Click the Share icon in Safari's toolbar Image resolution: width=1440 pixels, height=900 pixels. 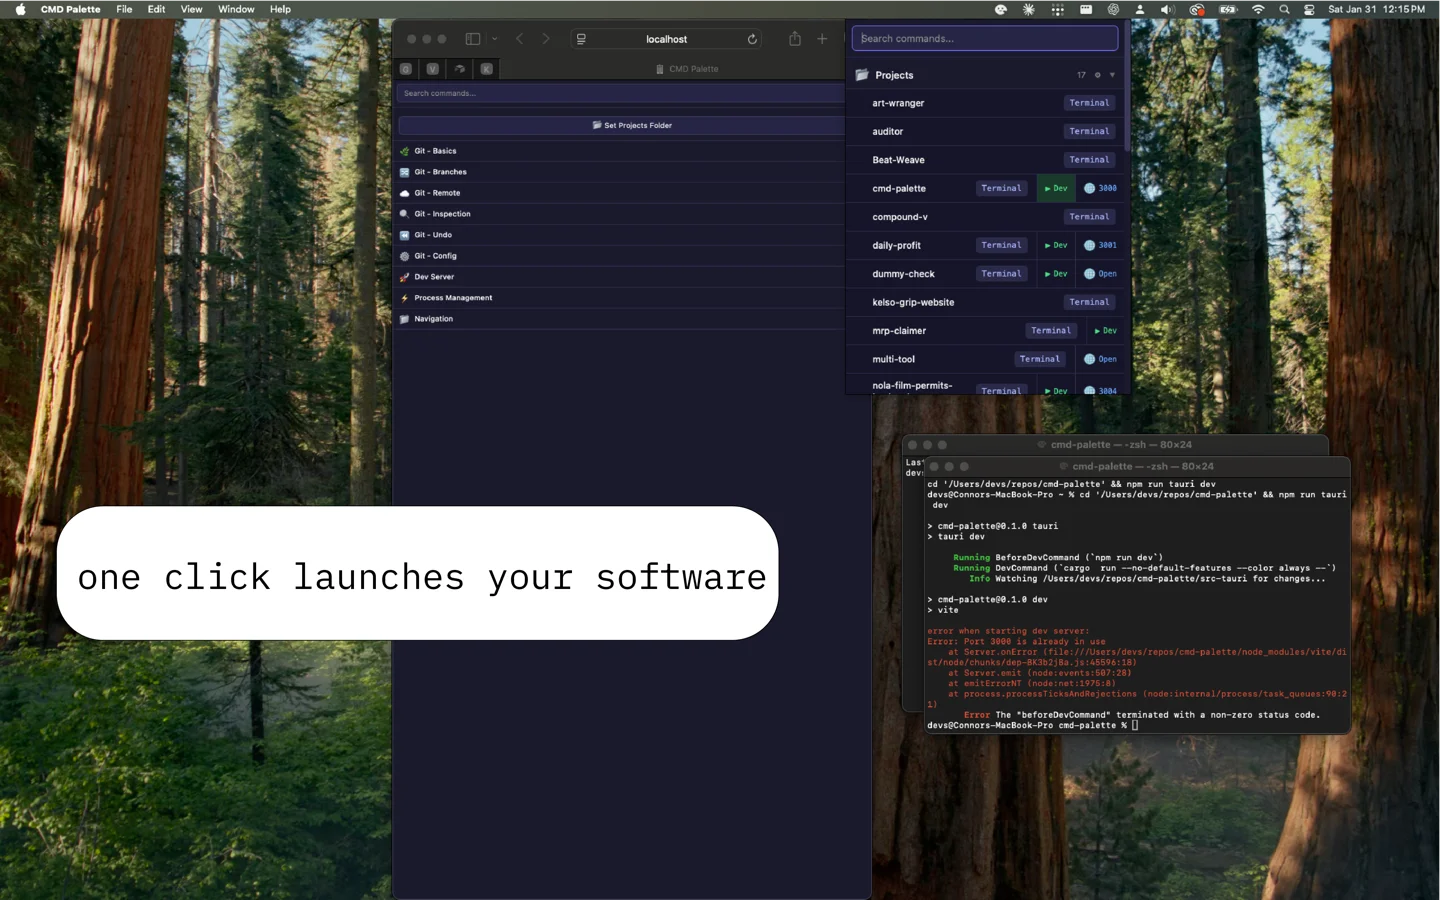pyautogui.click(x=794, y=38)
